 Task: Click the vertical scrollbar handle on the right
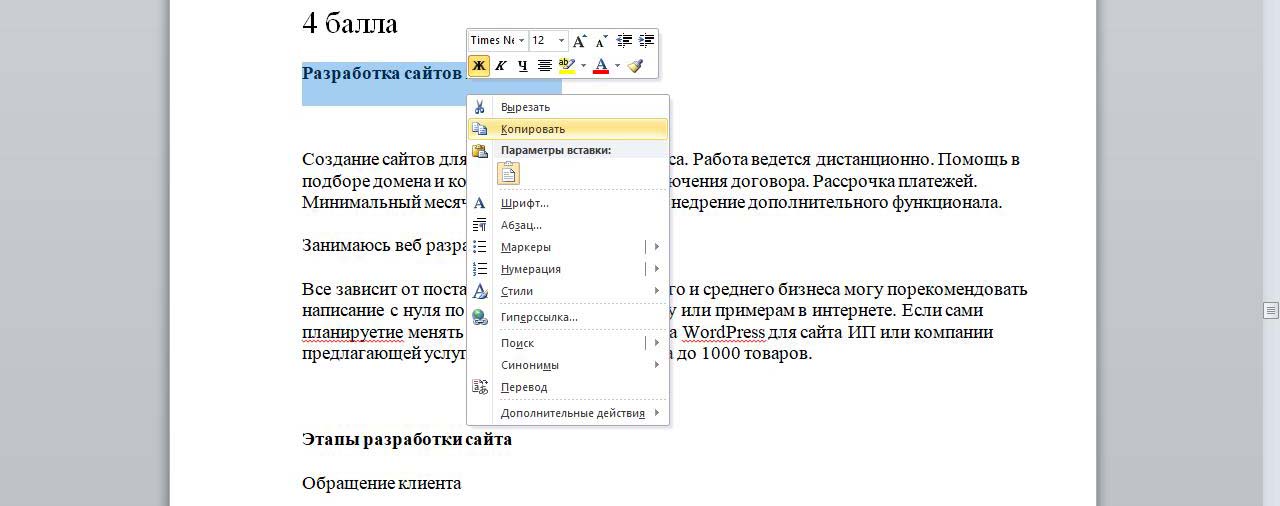[1270, 310]
